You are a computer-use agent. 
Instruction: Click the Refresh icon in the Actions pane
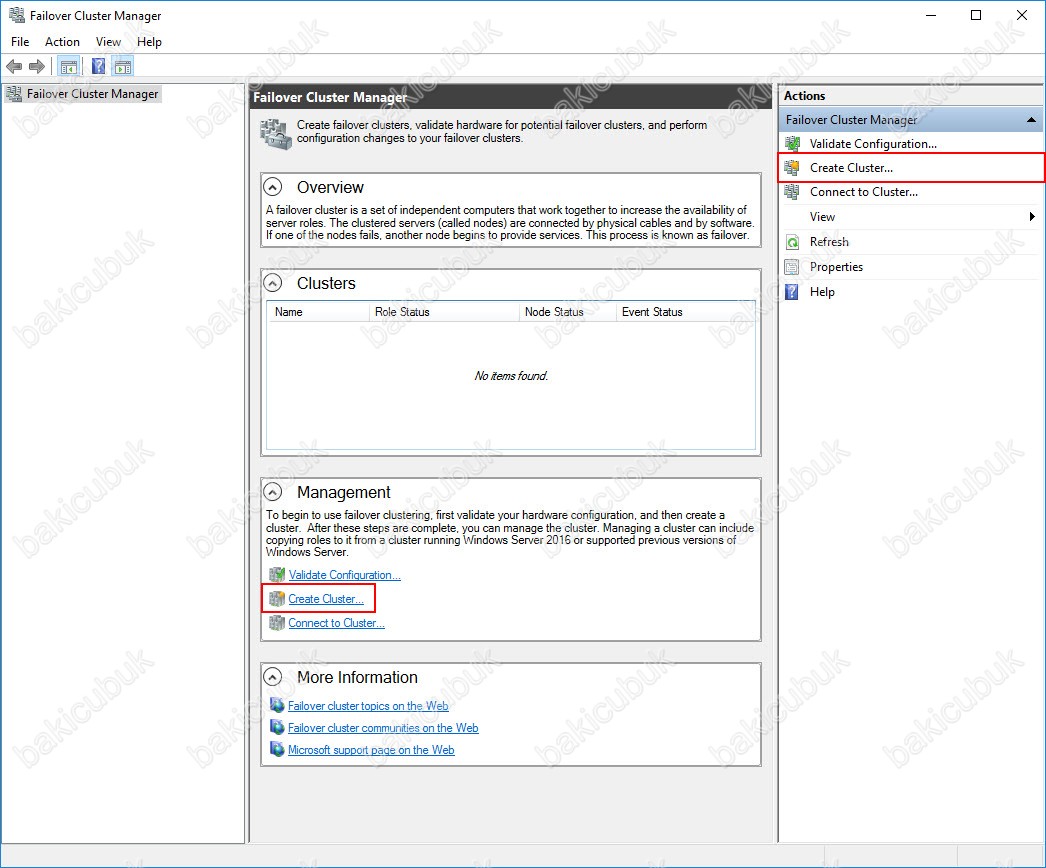click(x=793, y=242)
